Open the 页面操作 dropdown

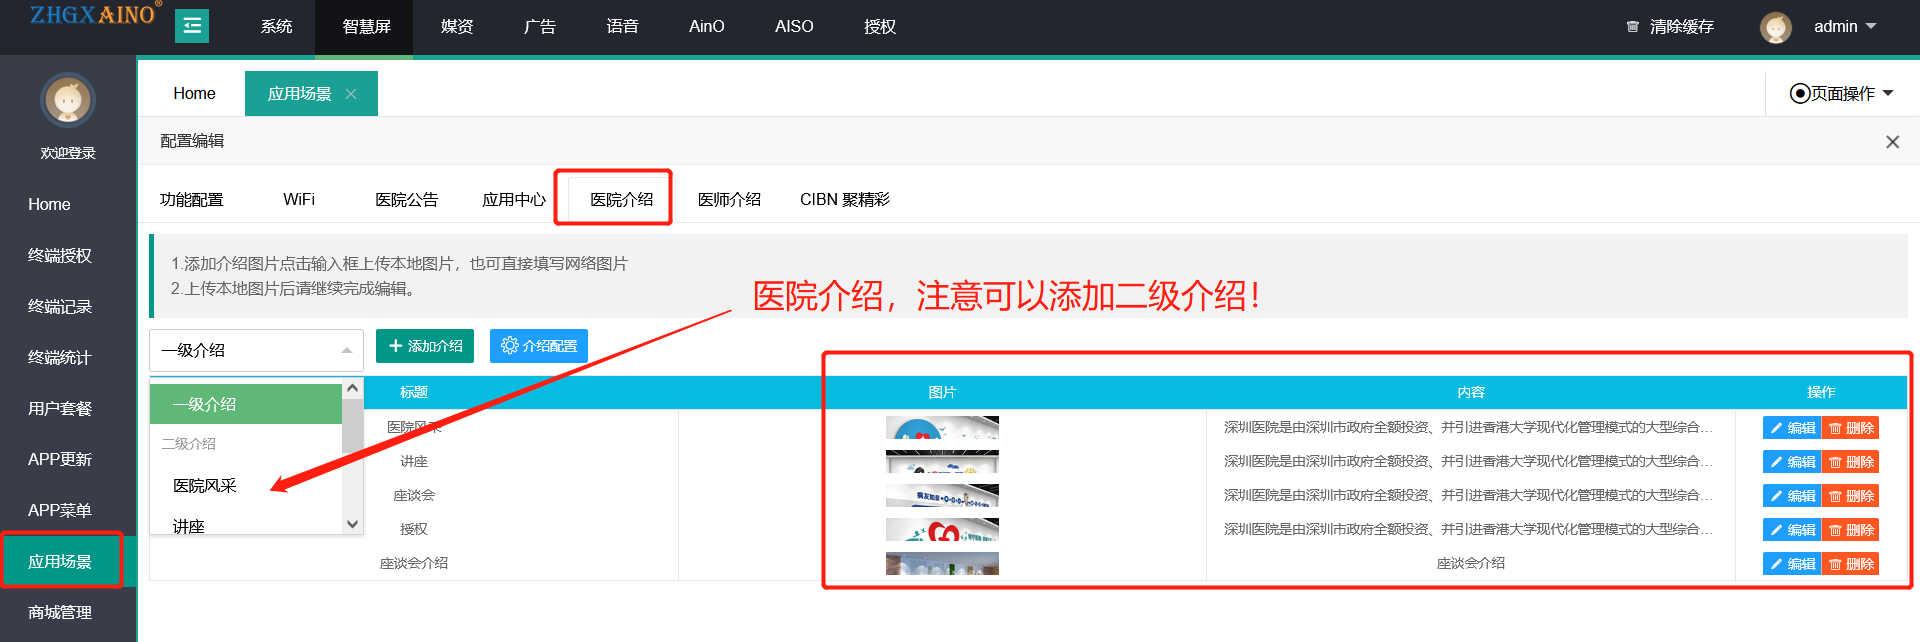[x=1841, y=94]
